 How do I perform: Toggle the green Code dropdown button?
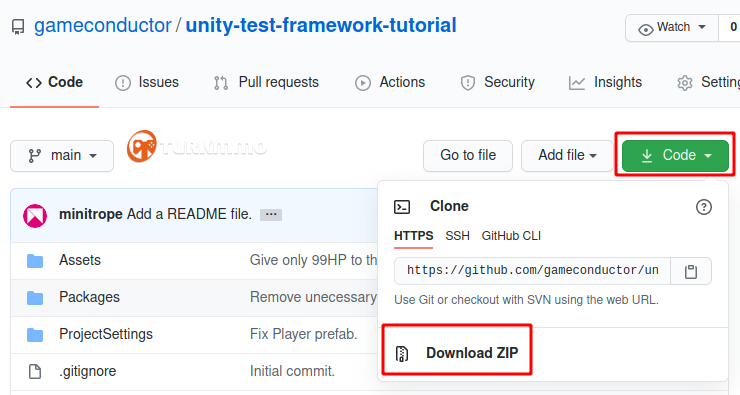tap(675, 155)
